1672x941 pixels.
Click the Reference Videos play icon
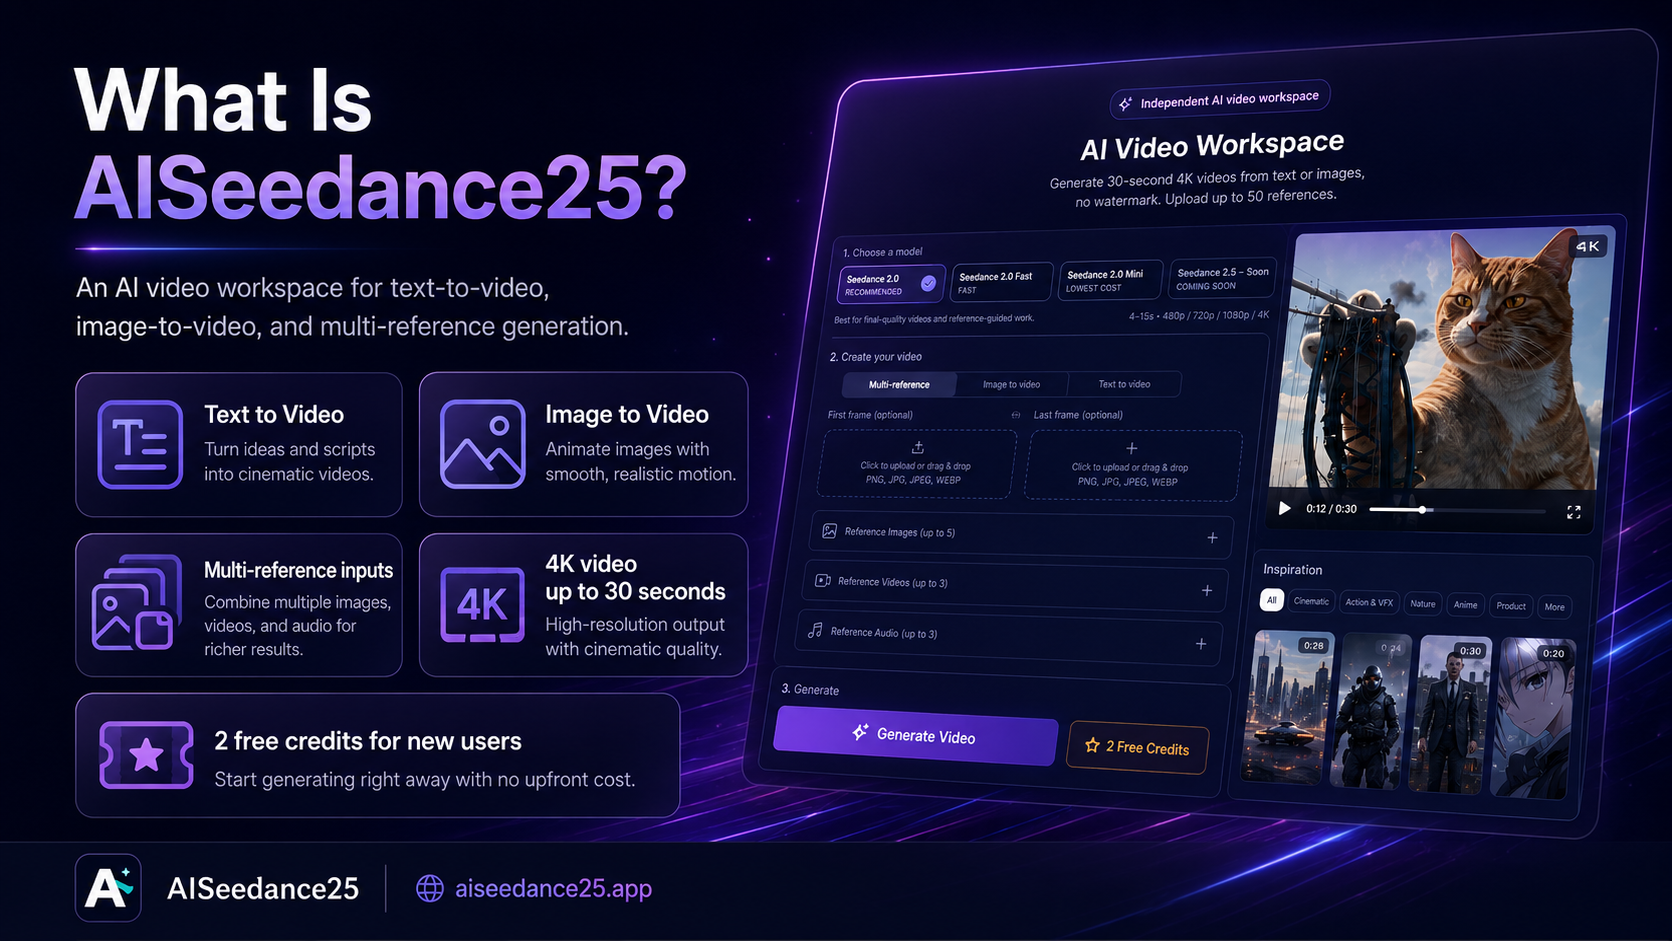[x=823, y=580]
